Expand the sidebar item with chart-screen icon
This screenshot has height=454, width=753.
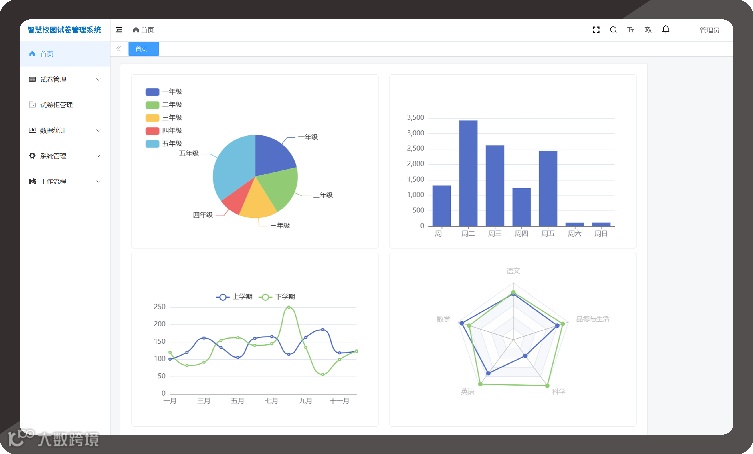tap(65, 131)
